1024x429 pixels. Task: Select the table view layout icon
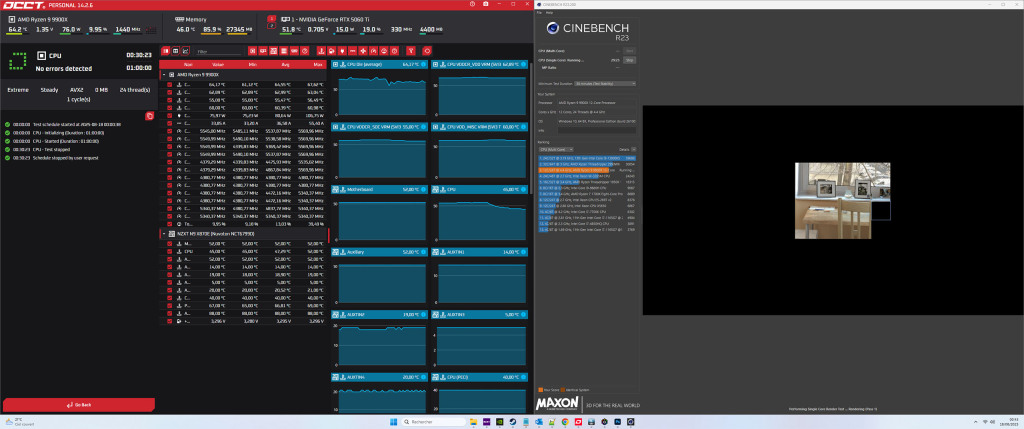pyautogui.click(x=176, y=51)
